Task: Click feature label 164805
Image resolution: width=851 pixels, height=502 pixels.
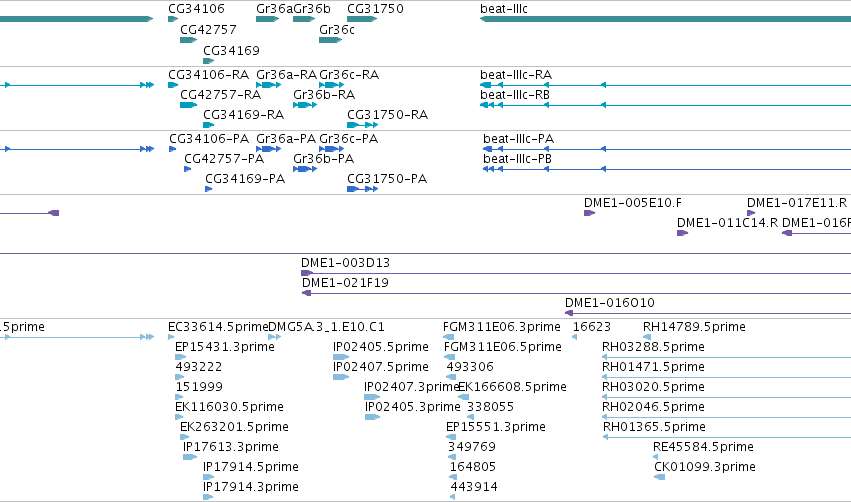Action: 473,467
